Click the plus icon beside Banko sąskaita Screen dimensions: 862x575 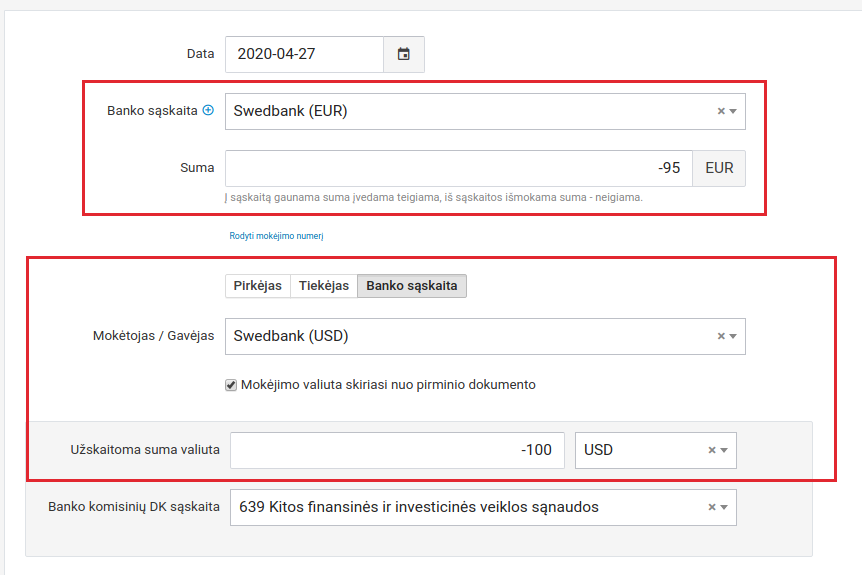coord(208,111)
